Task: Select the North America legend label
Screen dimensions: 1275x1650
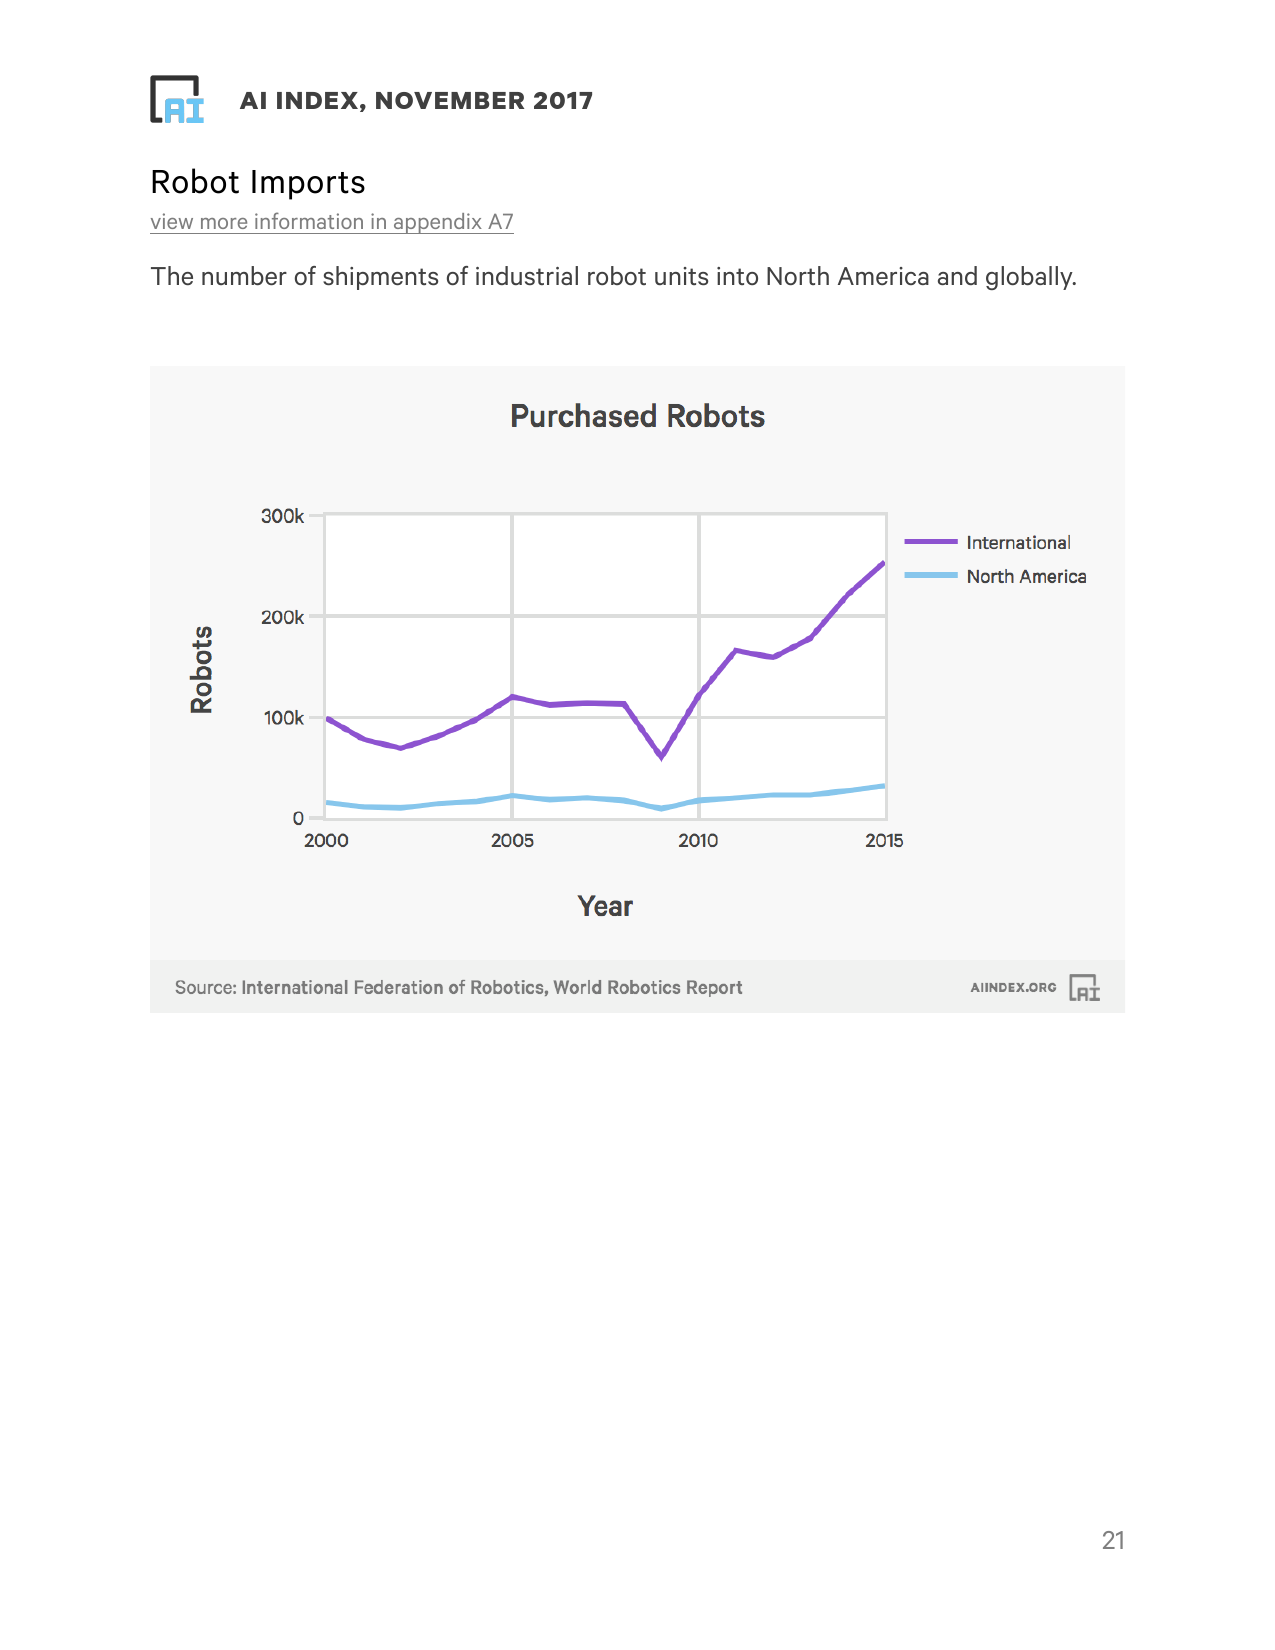Action: pyautogui.click(x=1026, y=577)
